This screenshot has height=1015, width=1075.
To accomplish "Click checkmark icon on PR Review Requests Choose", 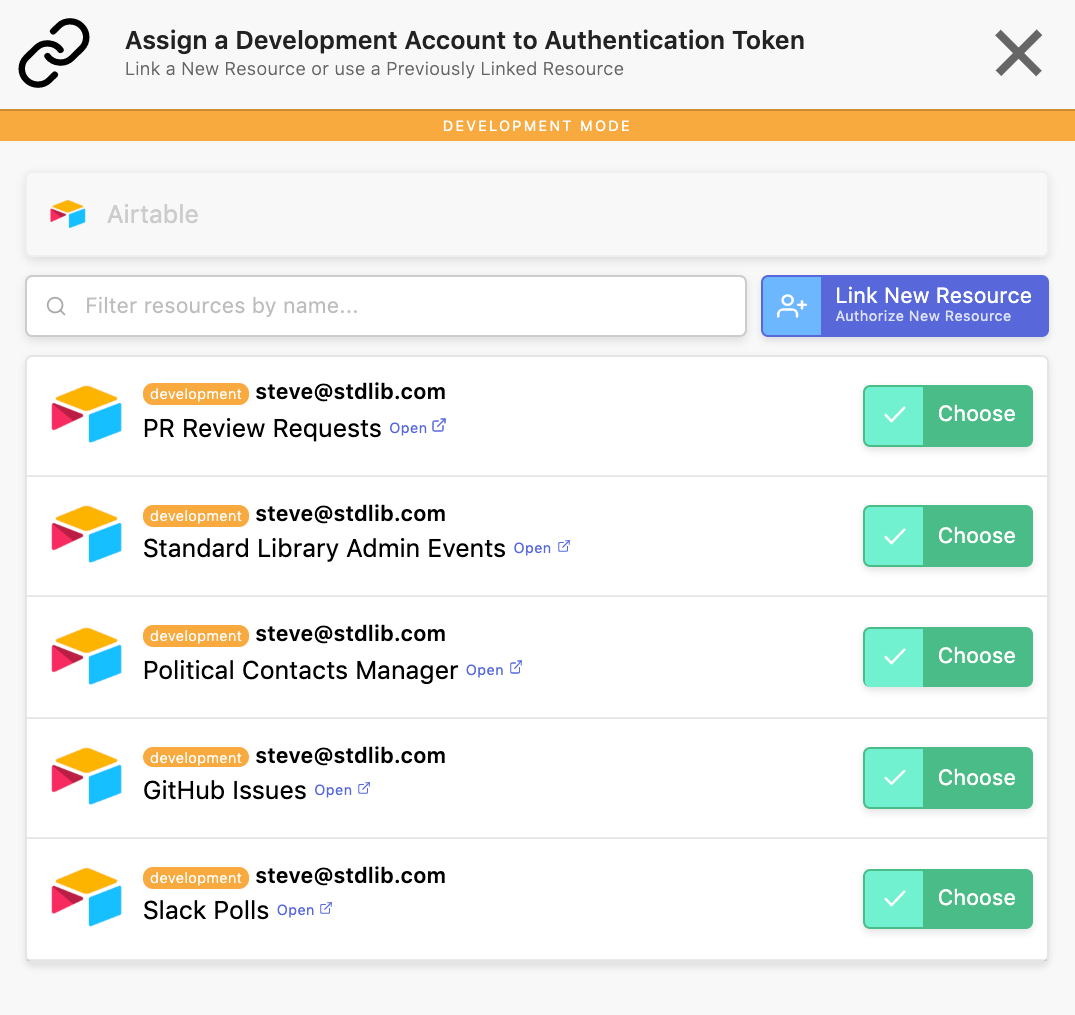I will click(x=895, y=416).
